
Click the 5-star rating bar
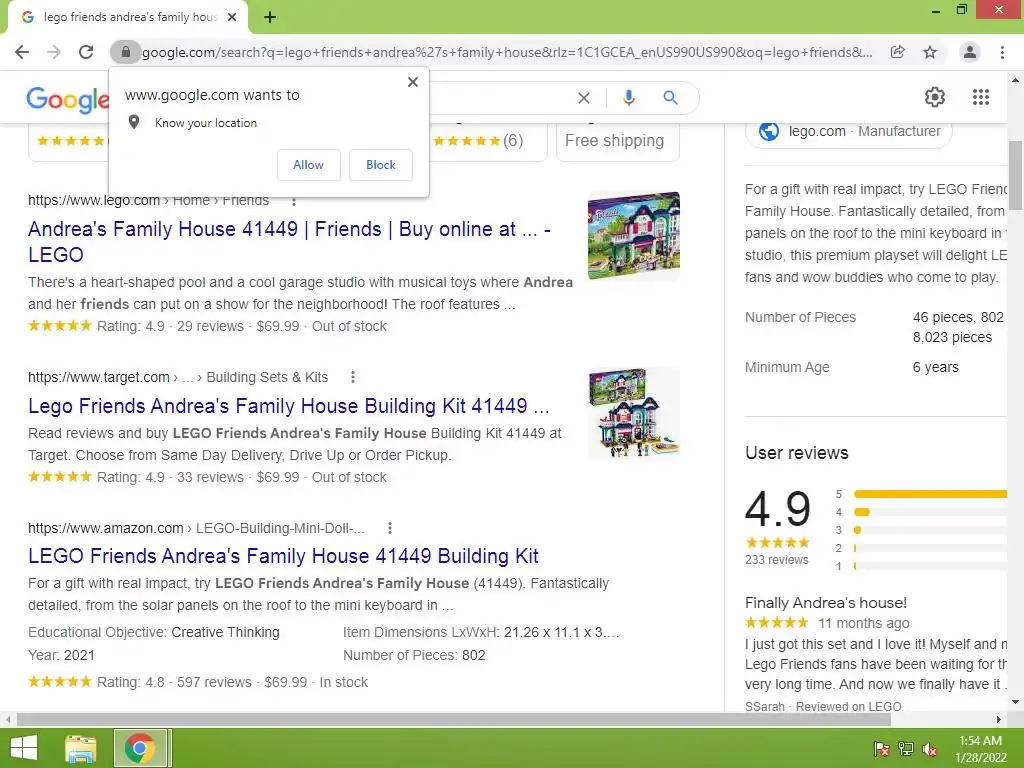(930, 494)
